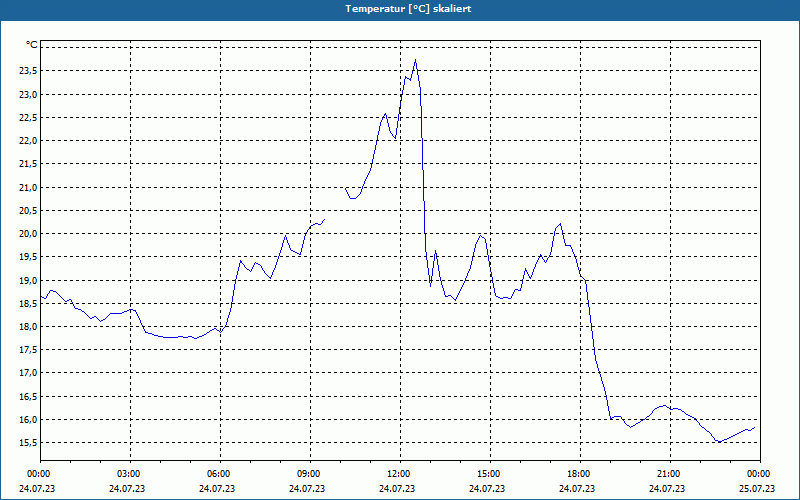The width and height of the screenshot is (800, 500).
Task: Select the 16,0 y-axis value
Action: click(x=28, y=419)
